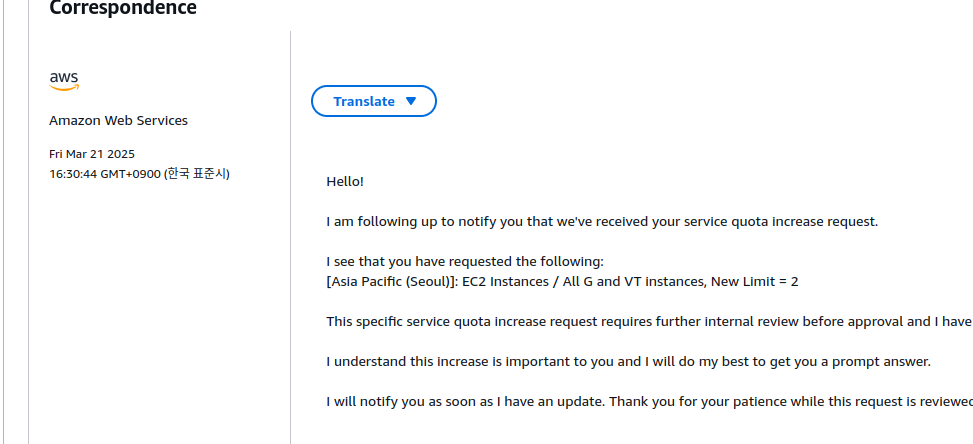Click the AWS logo icon

click(65, 81)
